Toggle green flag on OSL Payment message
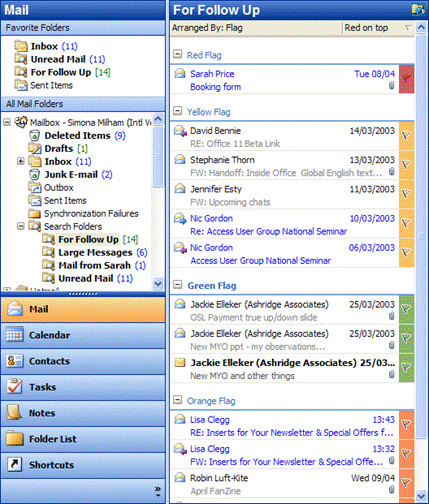Viewport: 429px width, 504px height. [x=406, y=309]
